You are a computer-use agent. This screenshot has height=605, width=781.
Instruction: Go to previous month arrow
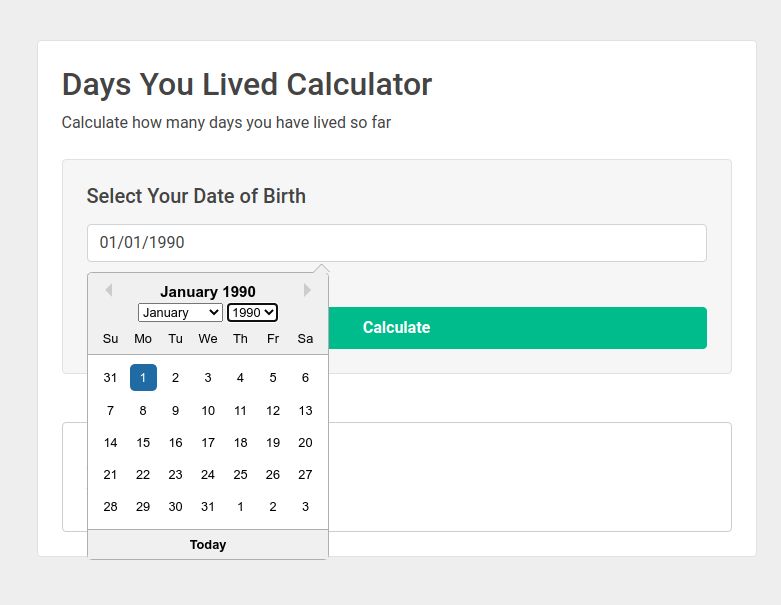(108, 291)
